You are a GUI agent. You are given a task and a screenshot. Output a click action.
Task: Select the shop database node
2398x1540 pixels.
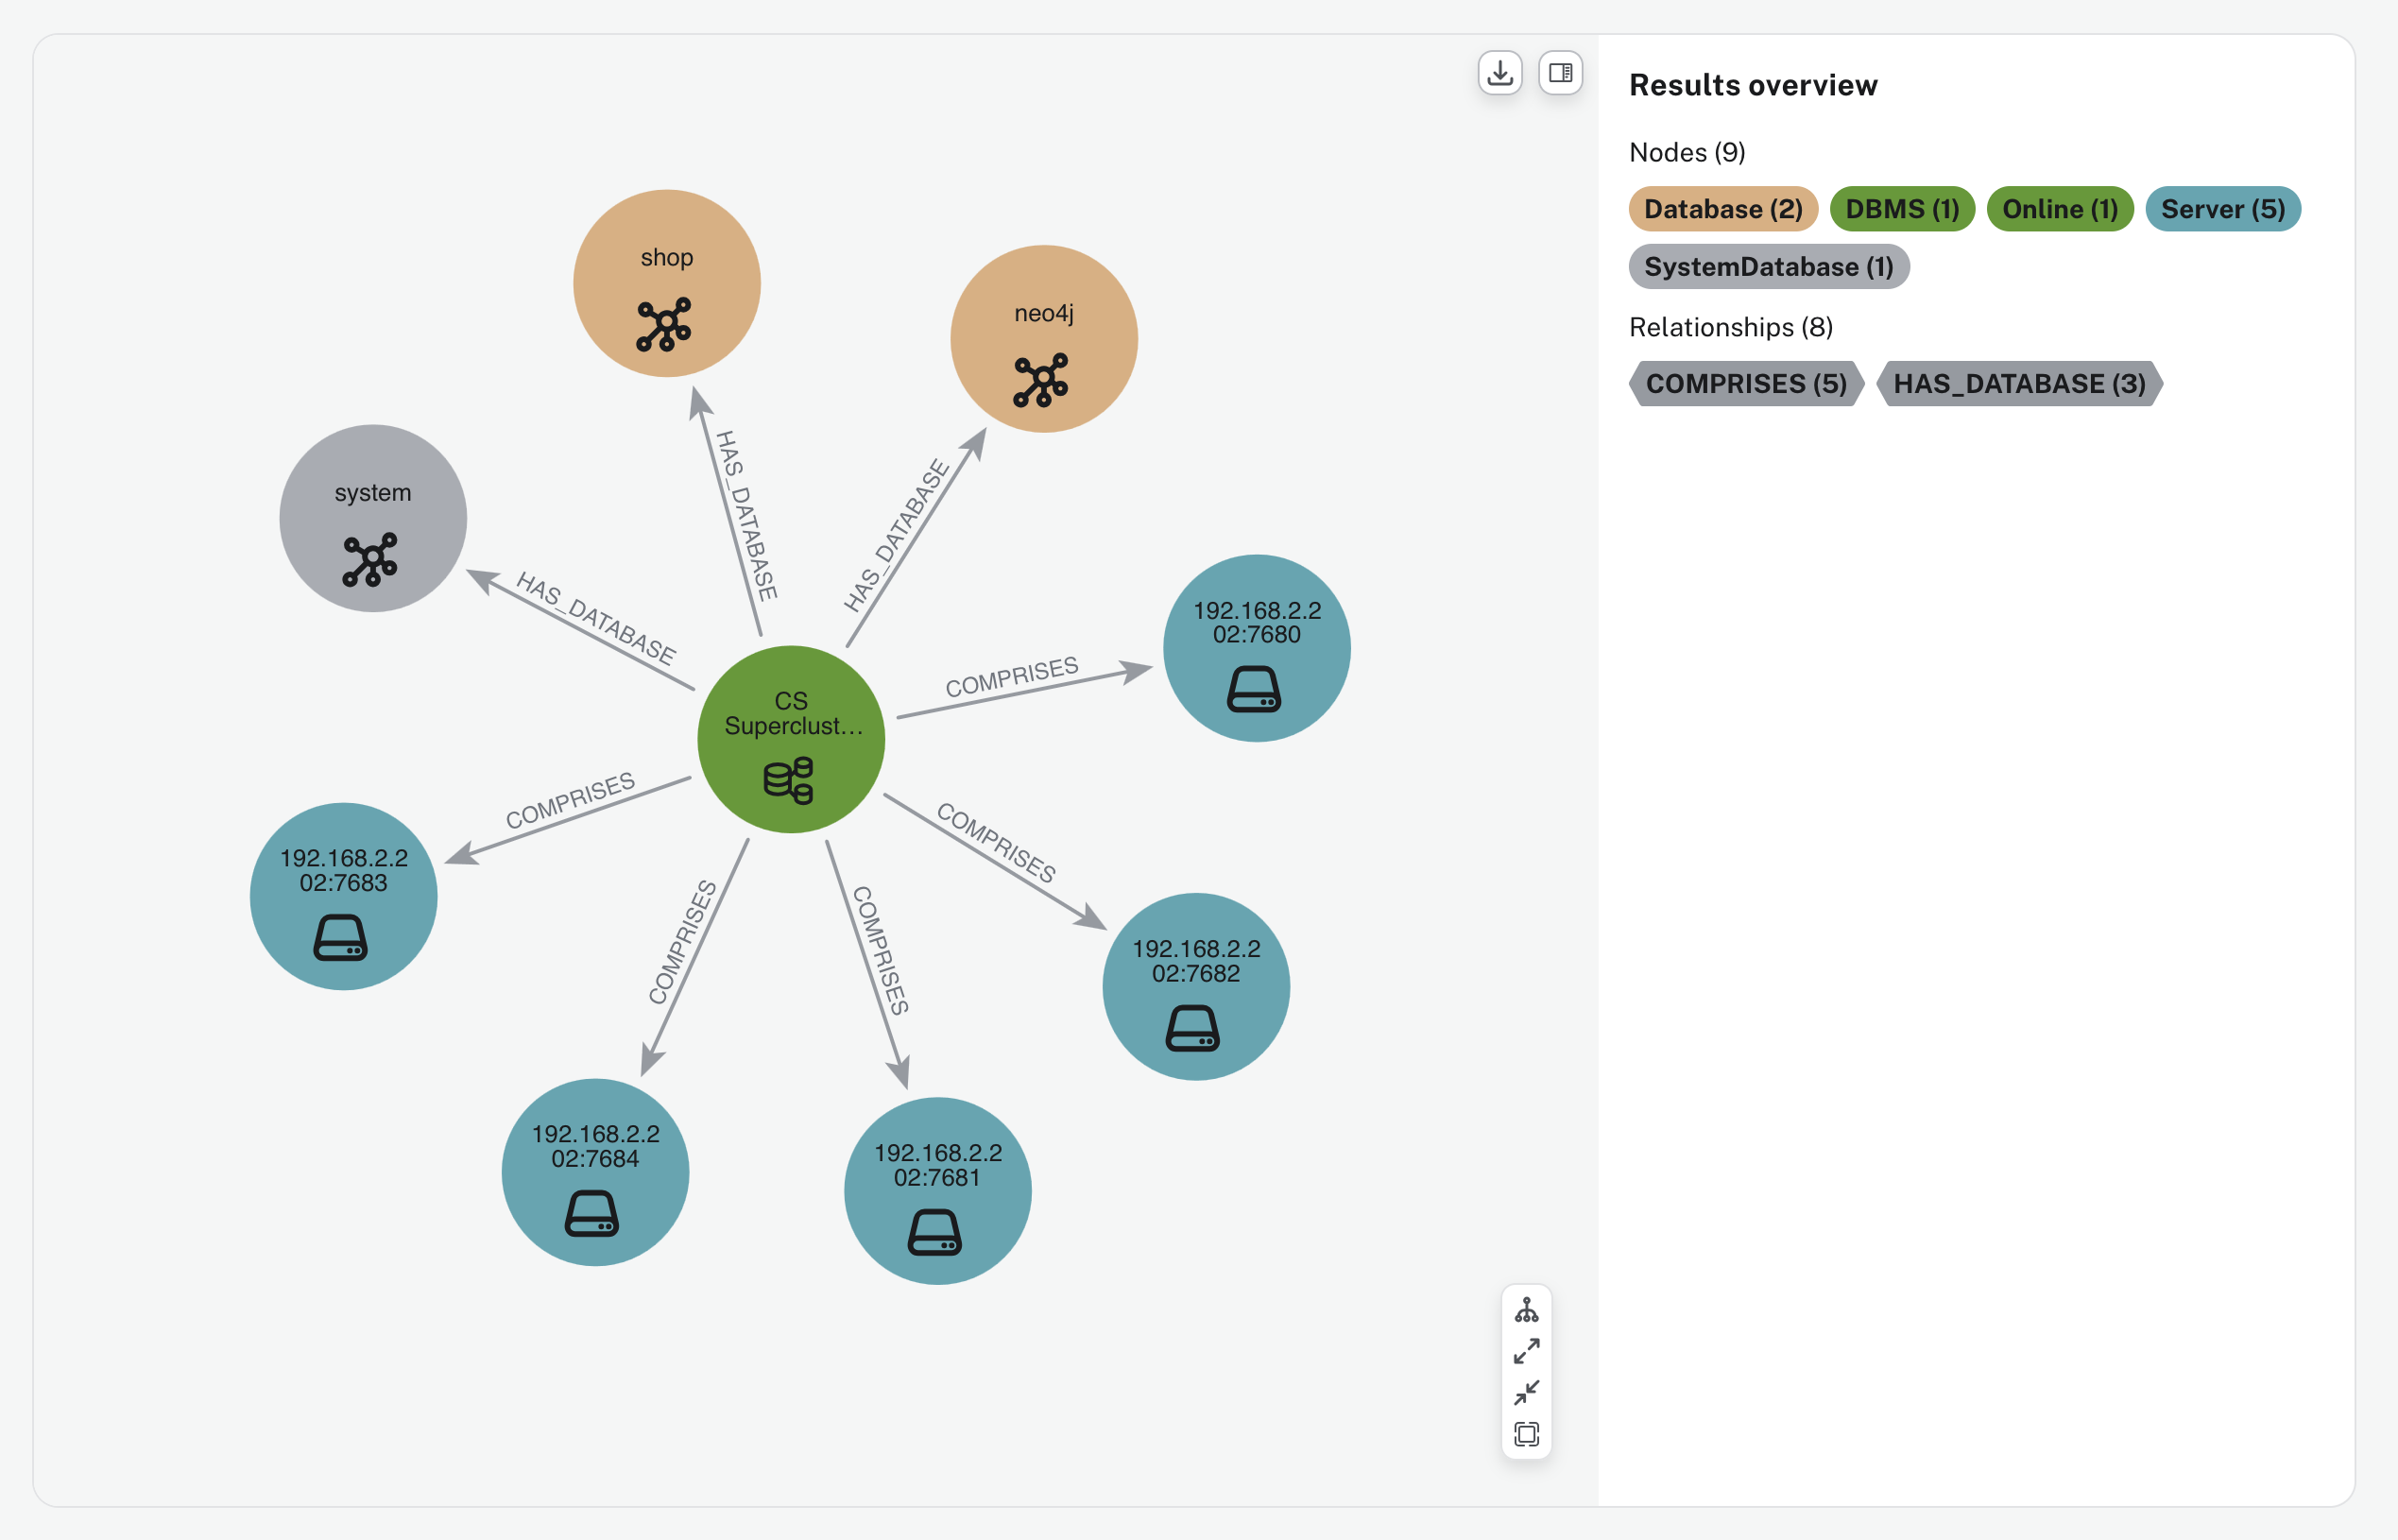pyautogui.click(x=667, y=284)
